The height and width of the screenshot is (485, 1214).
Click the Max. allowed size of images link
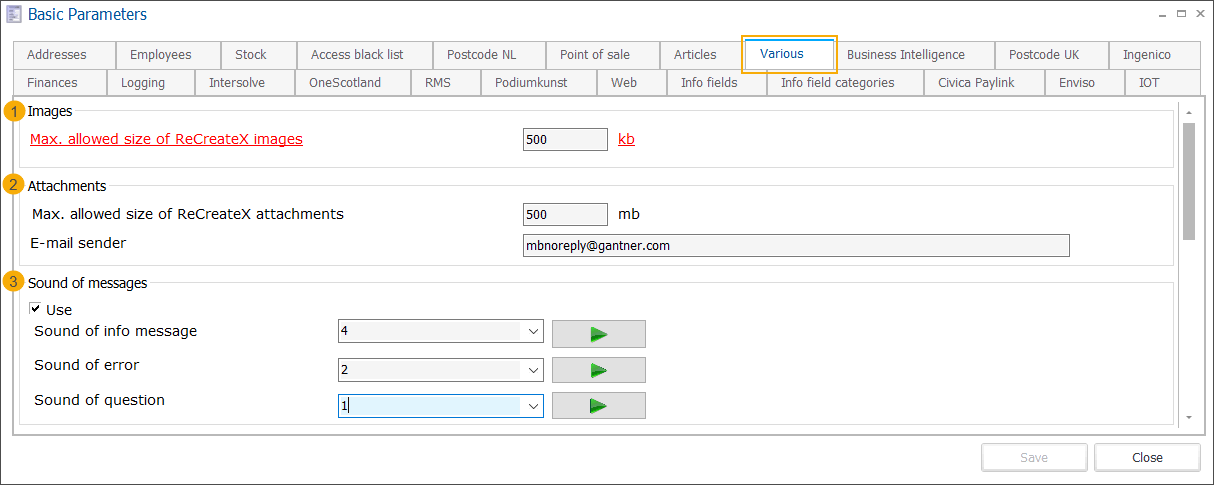tap(166, 139)
